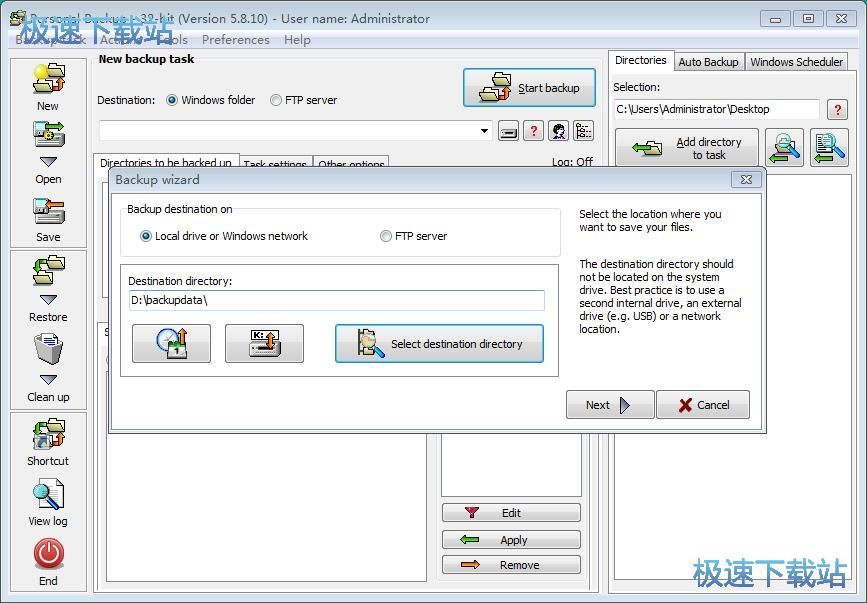867x603 pixels.
Task: Save the task using the Save icon
Action: pyautogui.click(x=48, y=211)
